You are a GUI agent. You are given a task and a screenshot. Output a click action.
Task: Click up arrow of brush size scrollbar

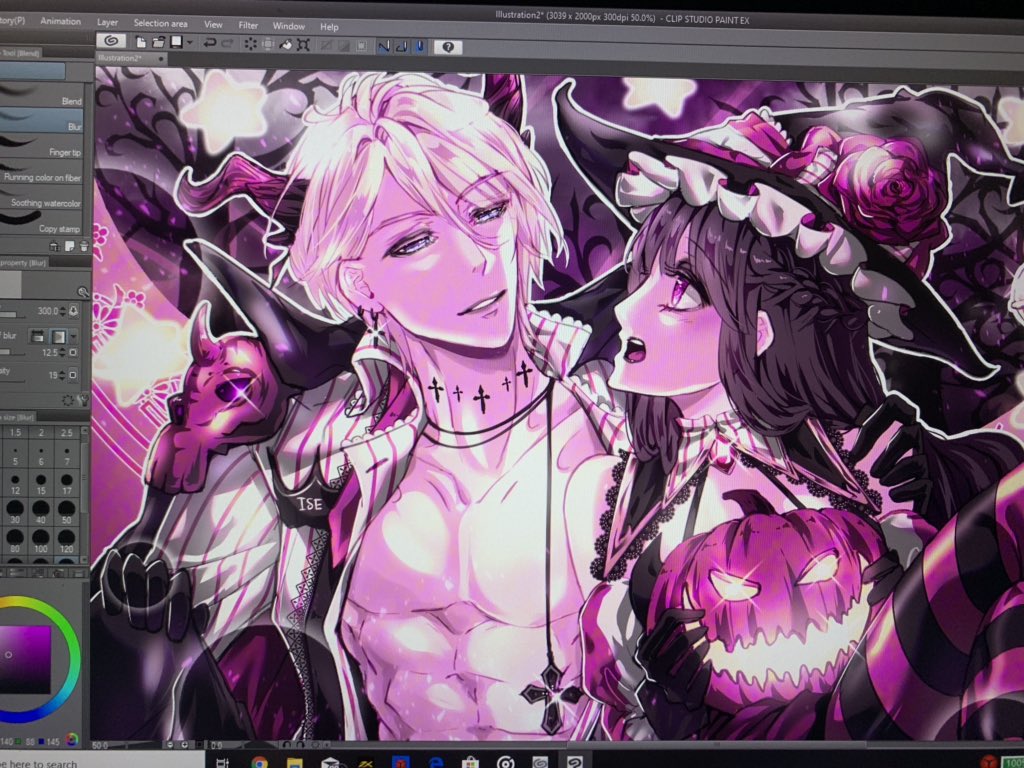tap(84, 432)
